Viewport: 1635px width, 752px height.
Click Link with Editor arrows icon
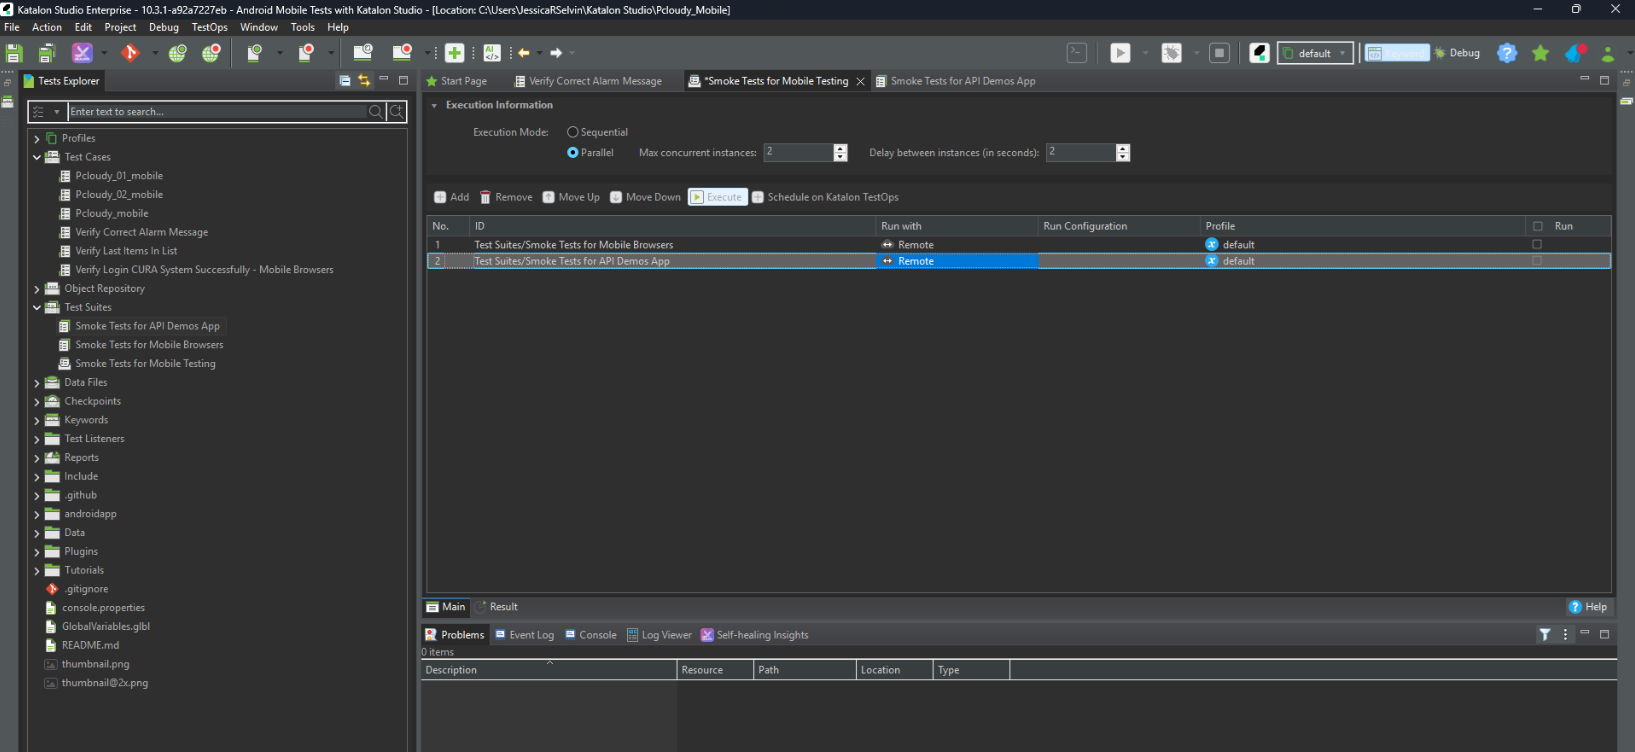364,81
